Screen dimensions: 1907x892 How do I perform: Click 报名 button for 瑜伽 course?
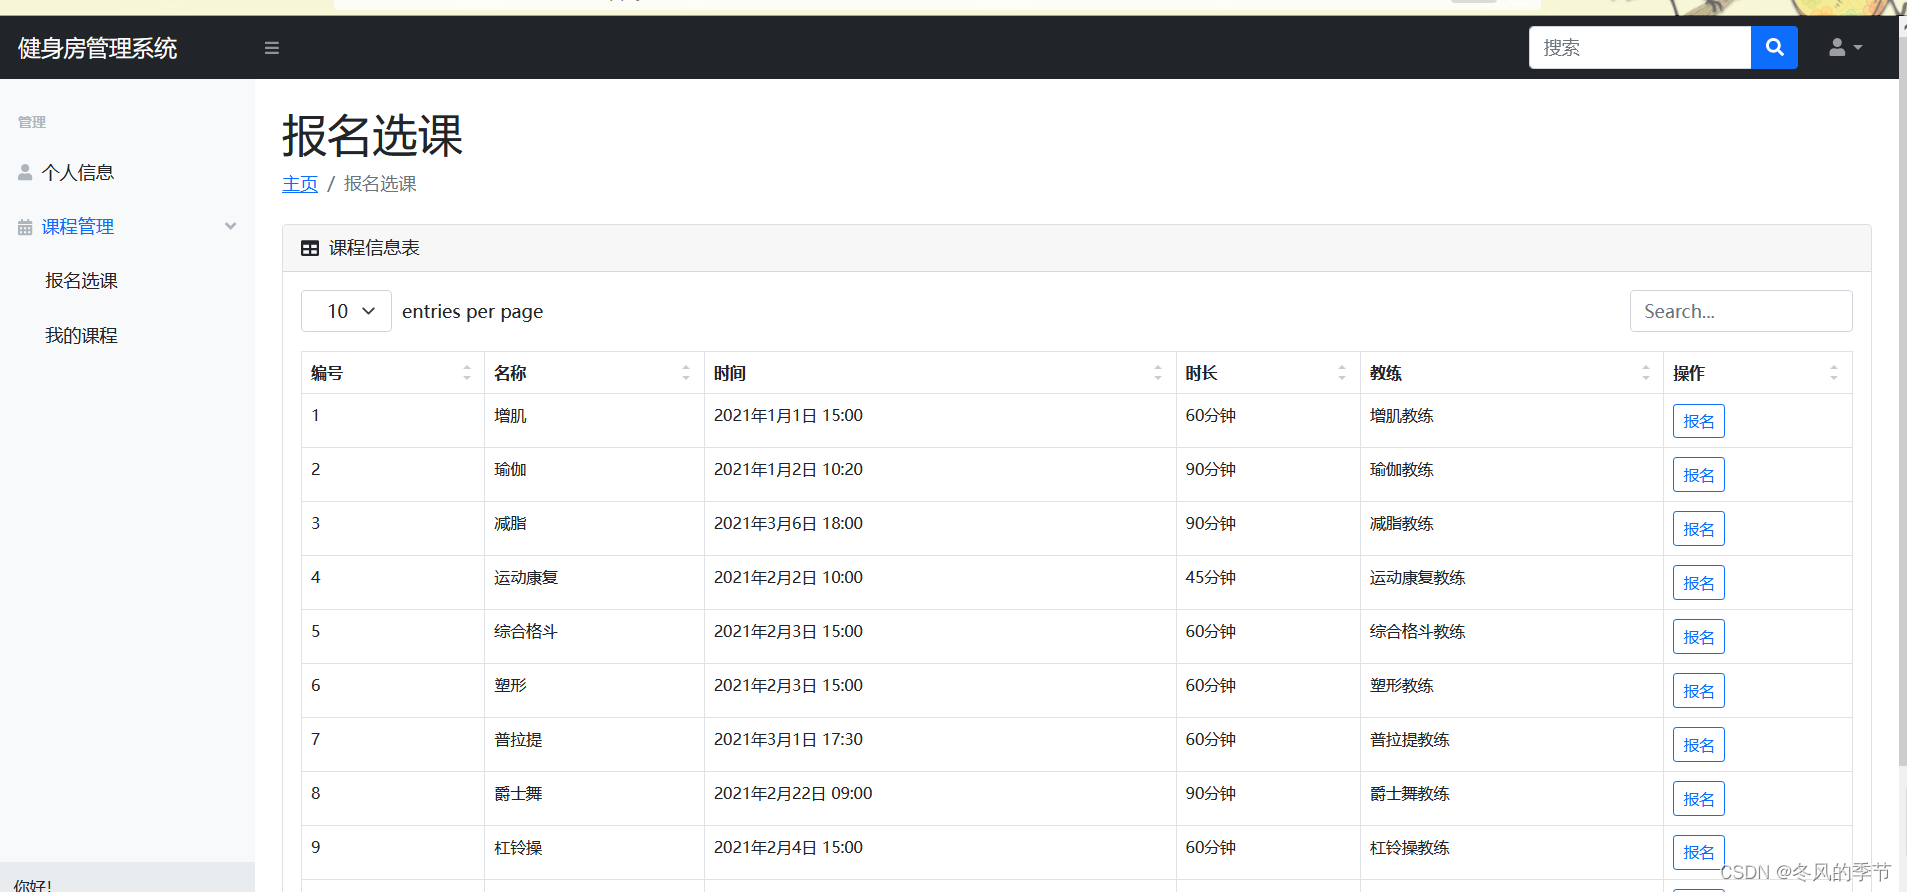[1698, 475]
